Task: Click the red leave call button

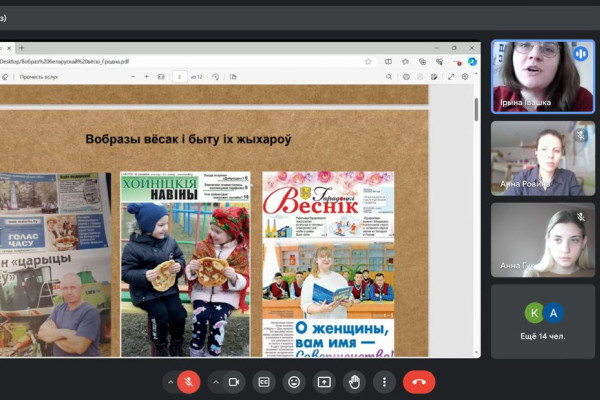Action: click(x=419, y=382)
